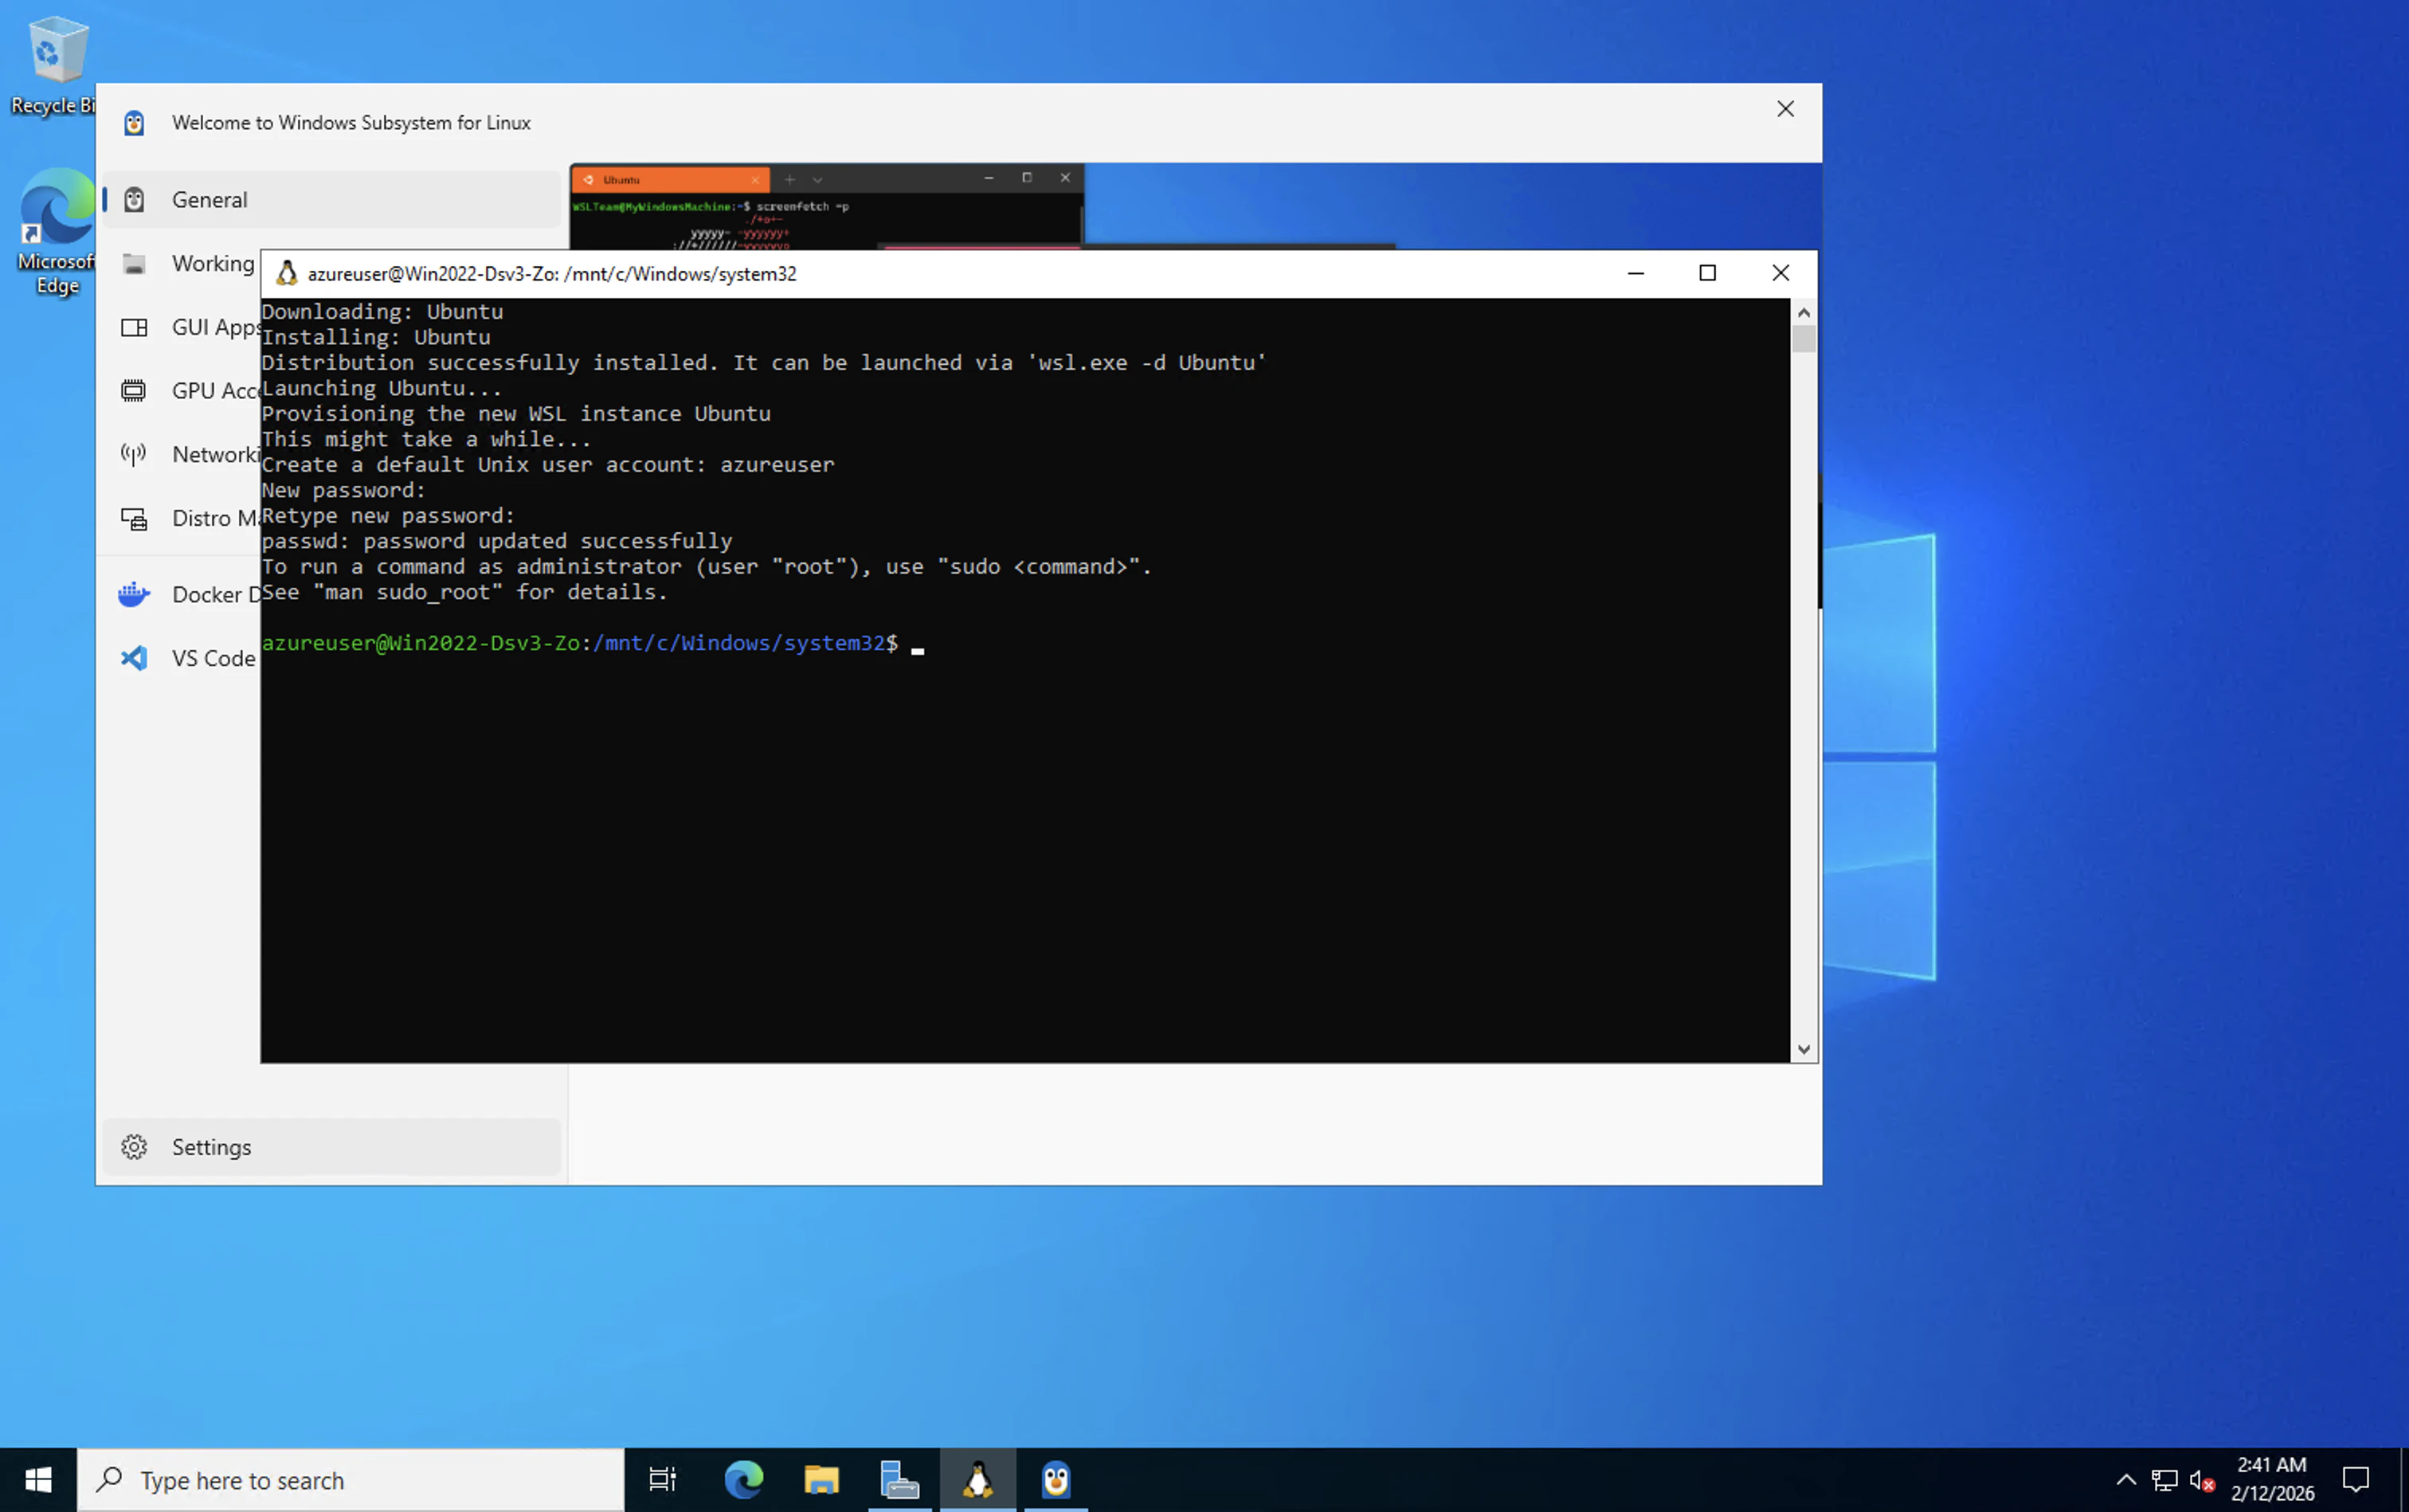Click the VS Code logo icon
The height and width of the screenshot is (1512, 2409).
coord(134,658)
